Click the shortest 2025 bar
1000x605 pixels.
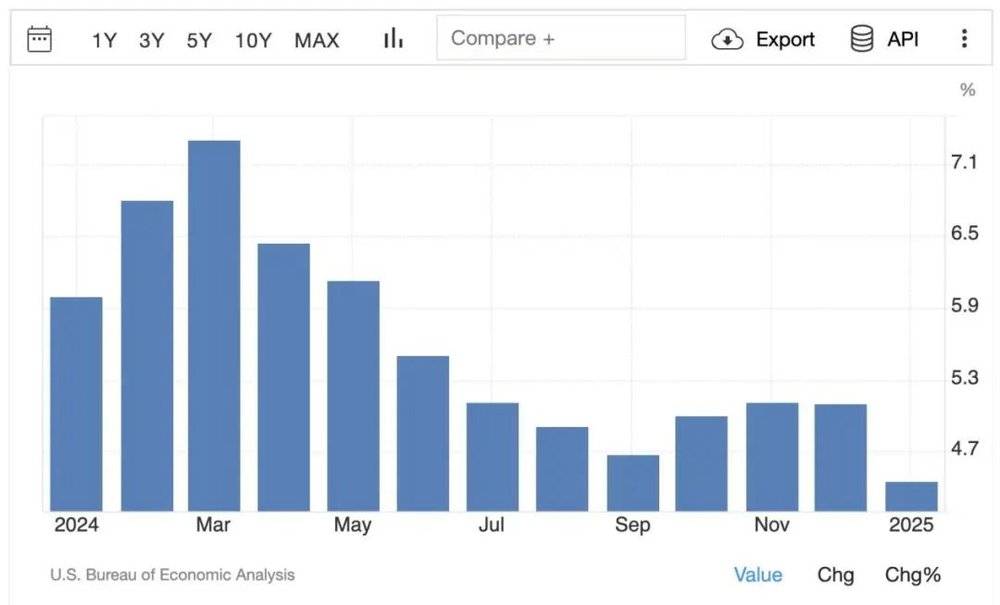(911, 497)
